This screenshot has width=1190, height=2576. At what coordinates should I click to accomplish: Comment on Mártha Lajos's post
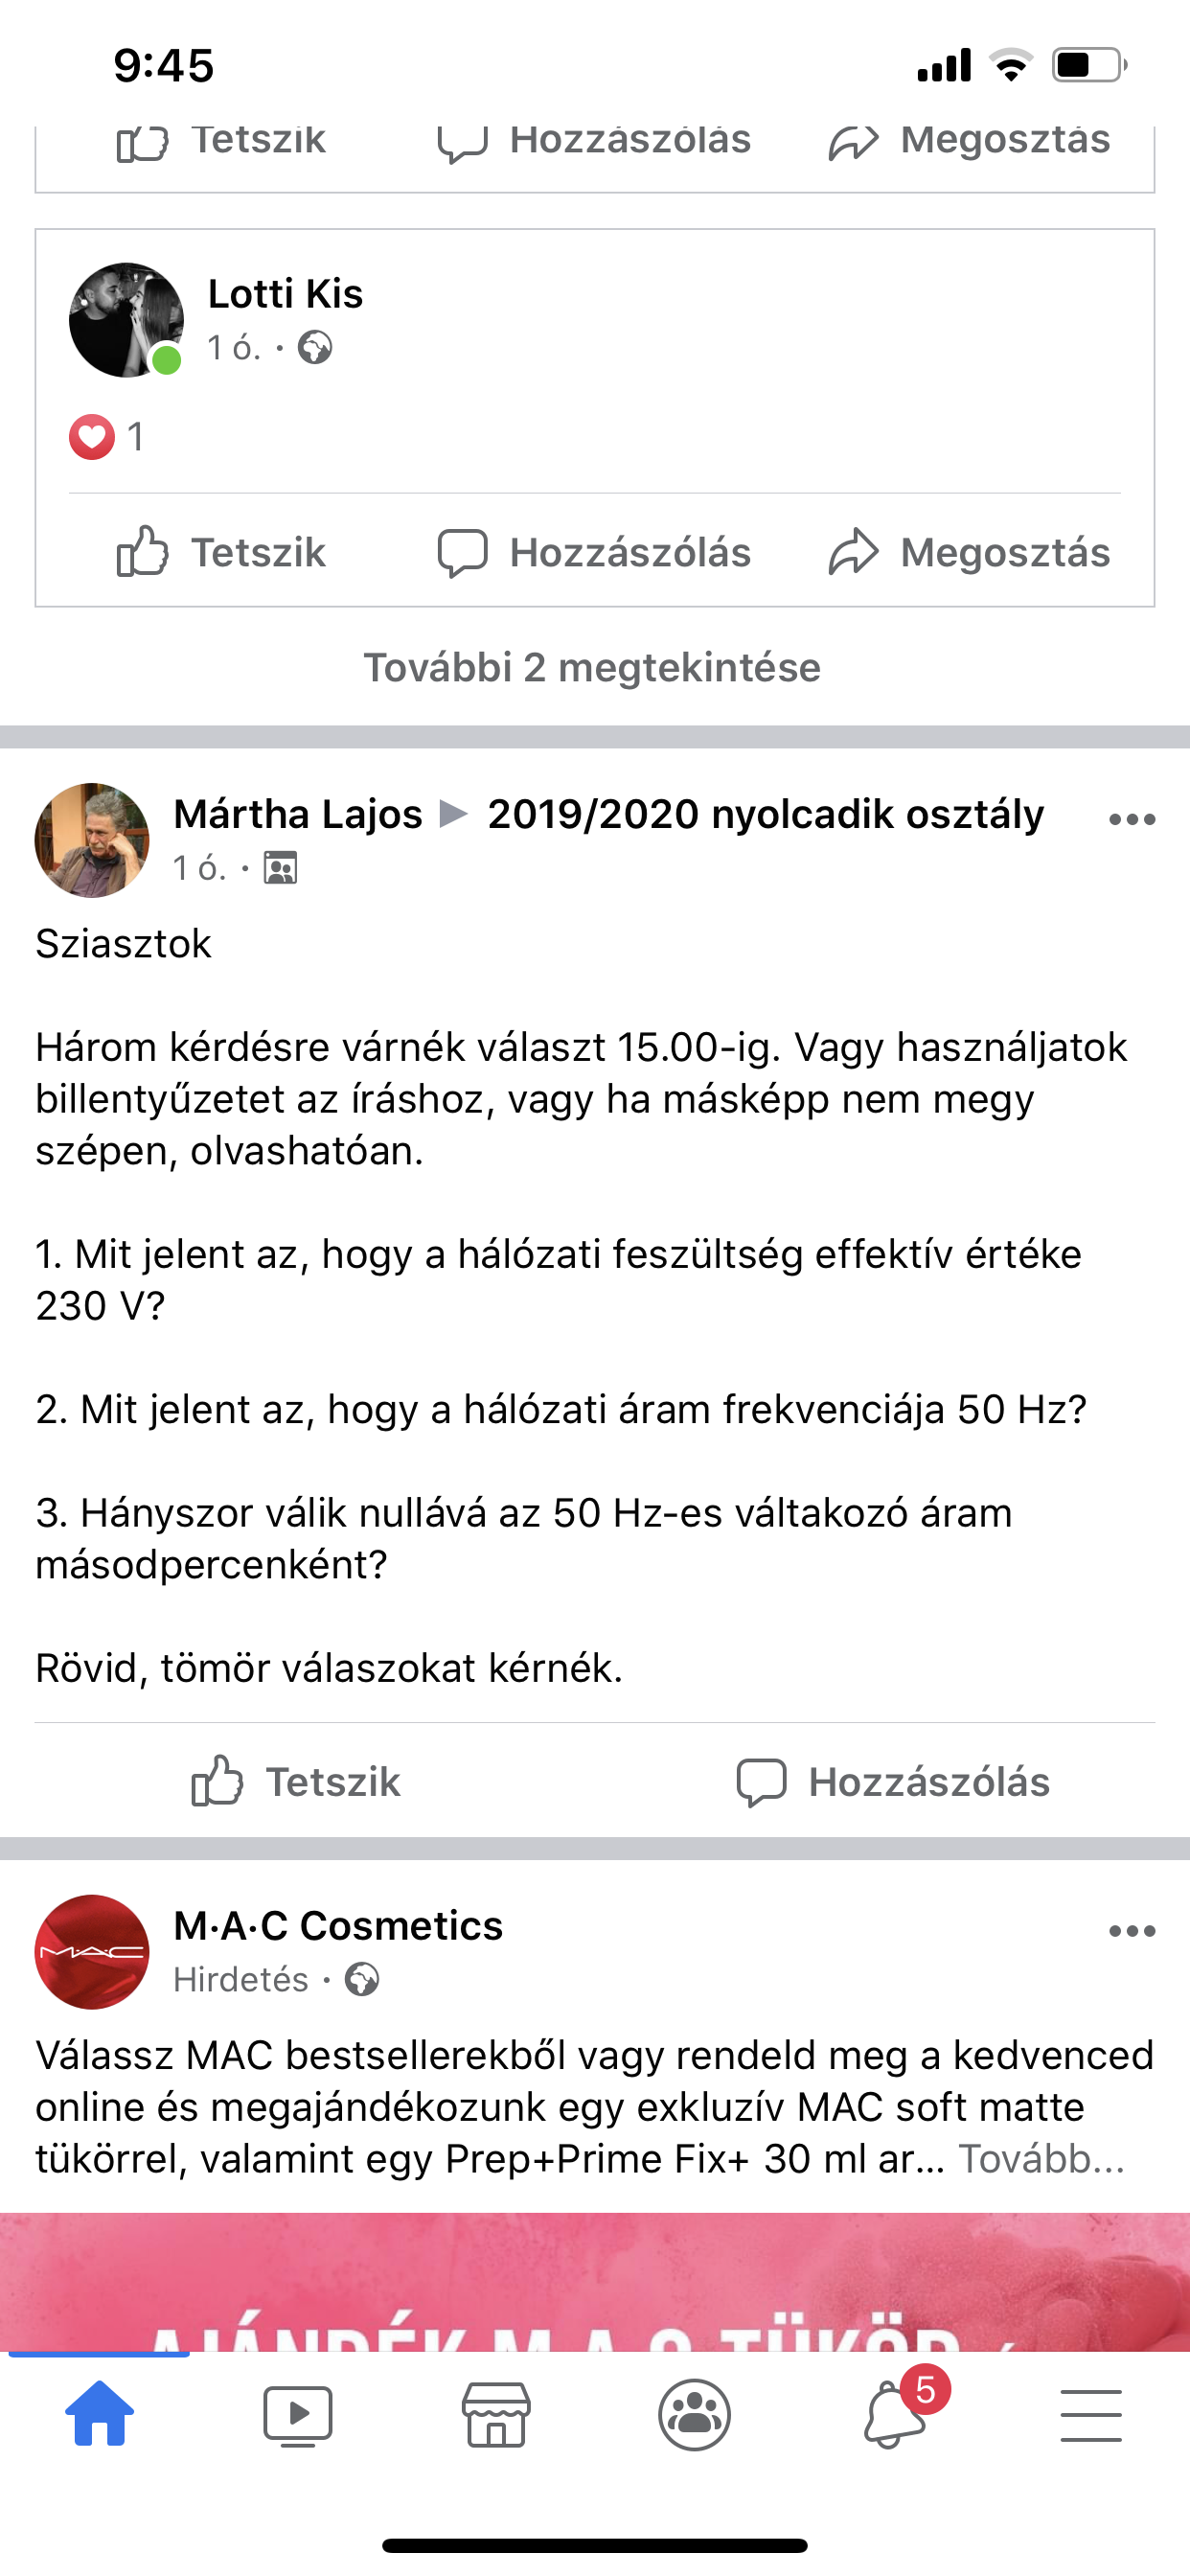[x=893, y=1782]
